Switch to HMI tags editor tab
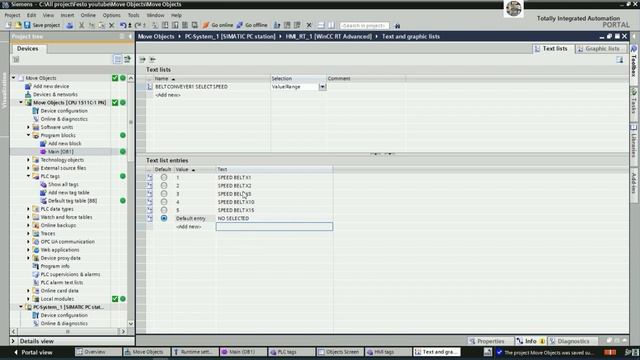Screen dimensions: 640x360 coord(388,352)
